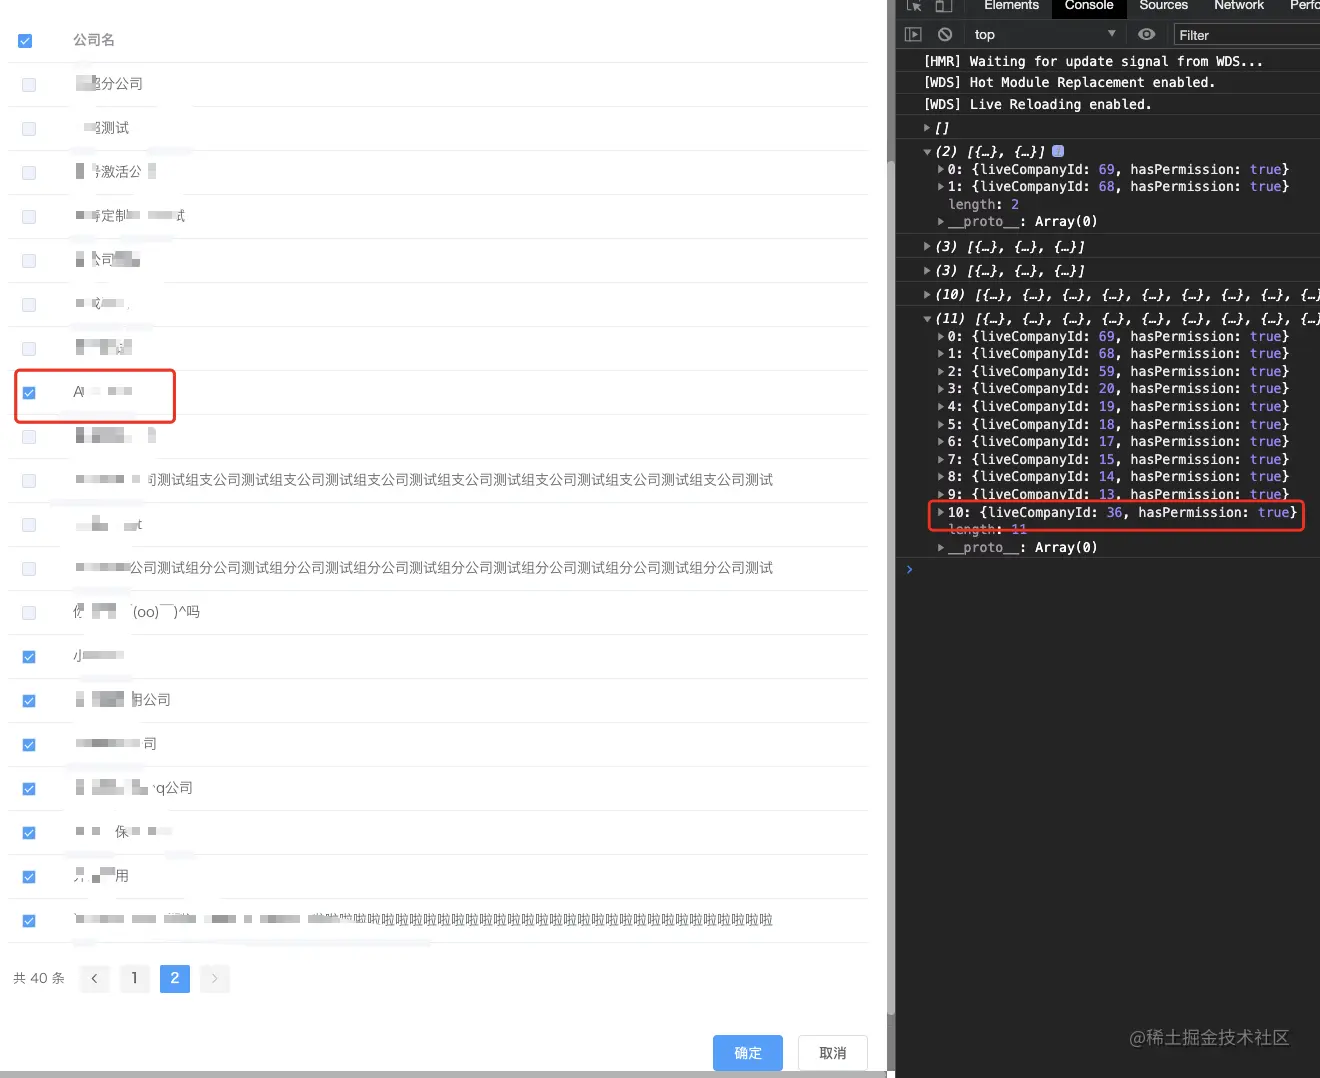Select the inspect element cursor icon
Image resolution: width=1320 pixels, height=1078 pixels.
pos(914,5)
